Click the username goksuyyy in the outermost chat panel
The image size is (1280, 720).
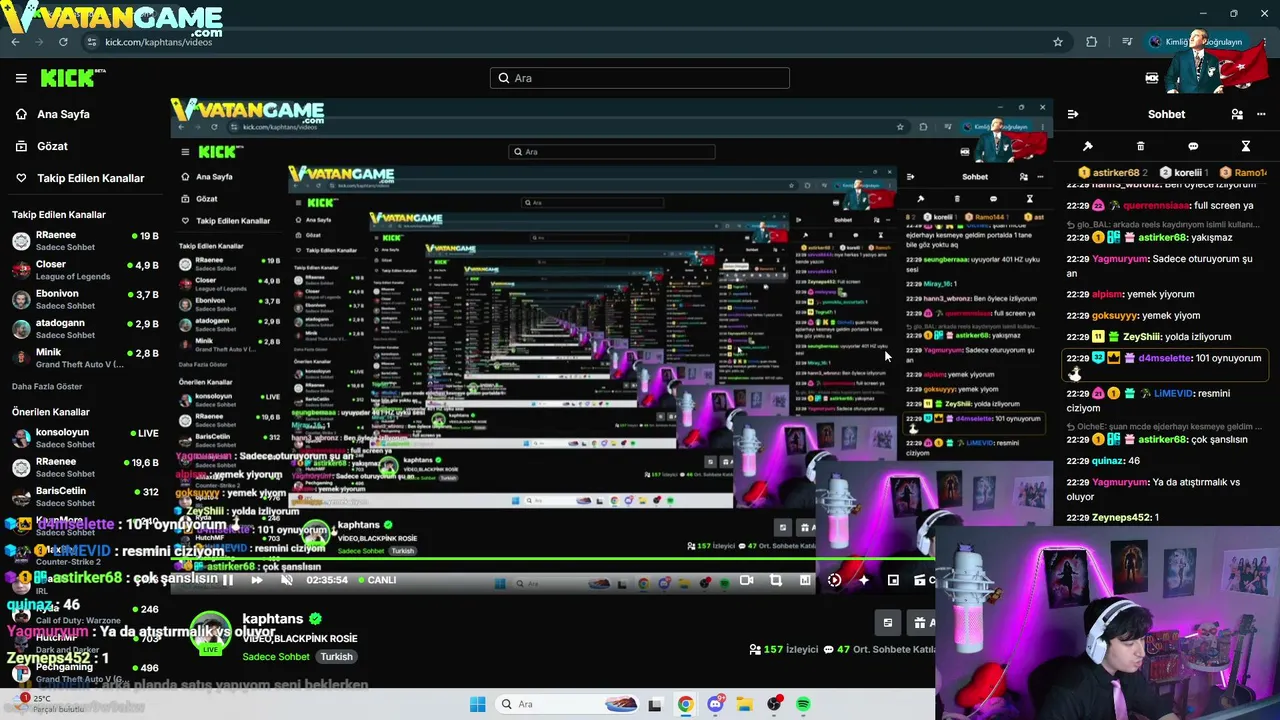point(1115,316)
